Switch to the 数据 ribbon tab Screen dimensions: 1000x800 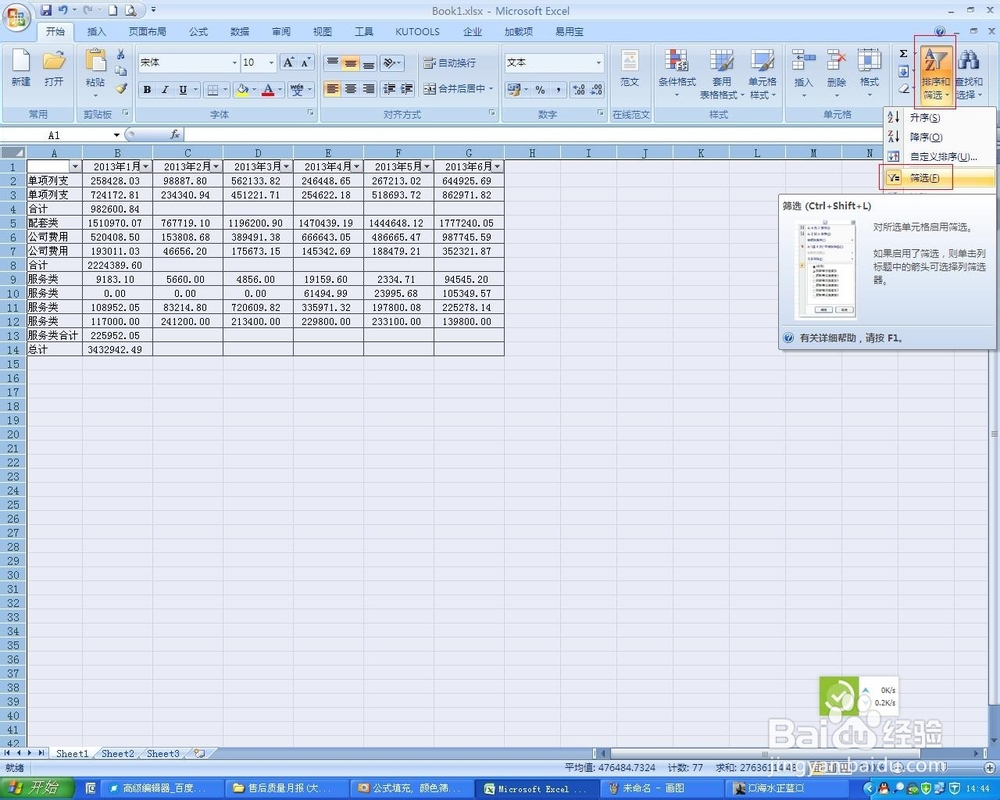click(x=239, y=31)
